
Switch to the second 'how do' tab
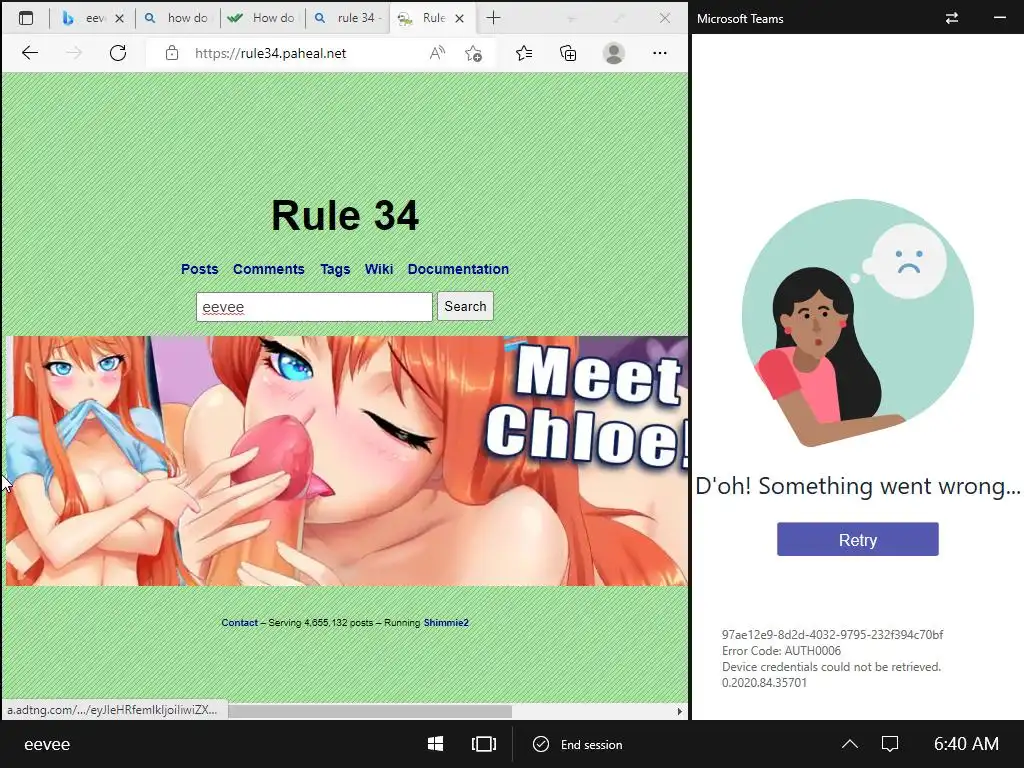pyautogui.click(x=176, y=18)
